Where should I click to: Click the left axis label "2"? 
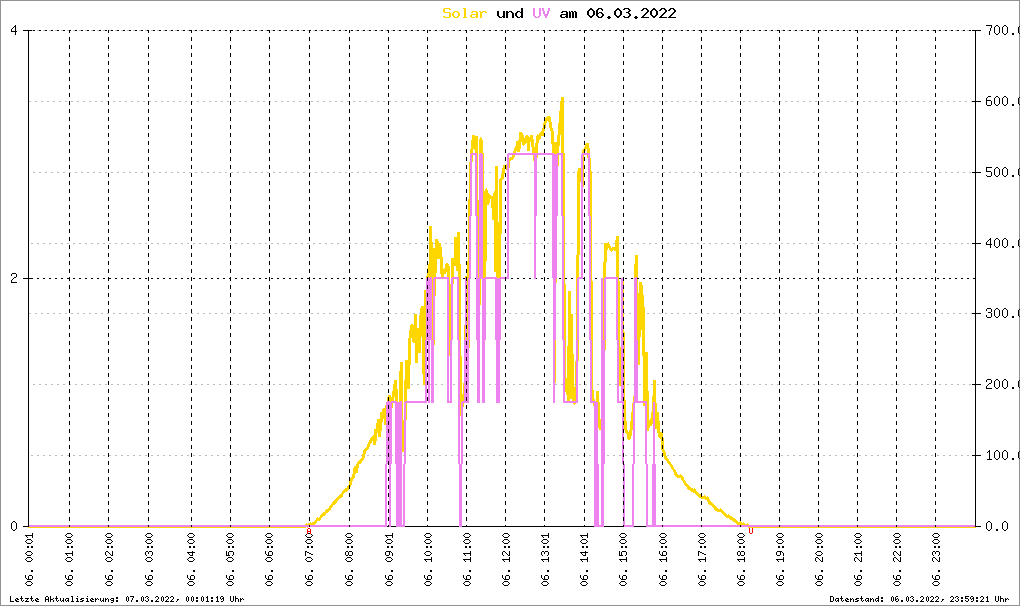14,278
